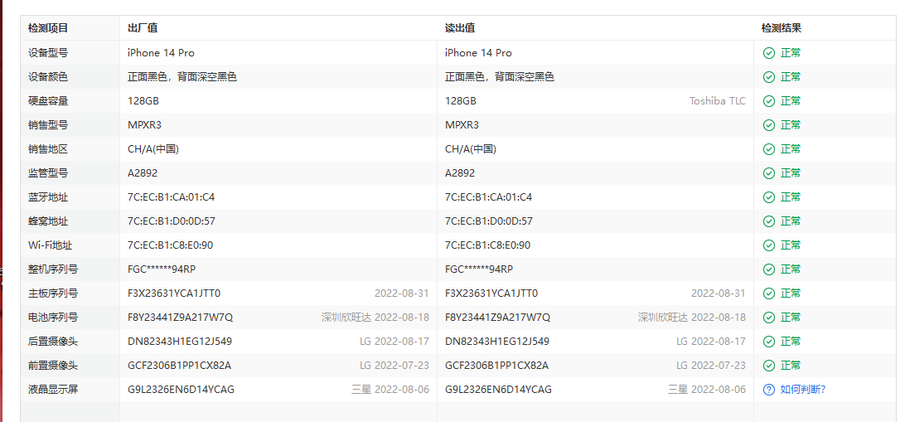Click the 检测项目 column header
This screenshot has width=900, height=422.
[x=48, y=28]
